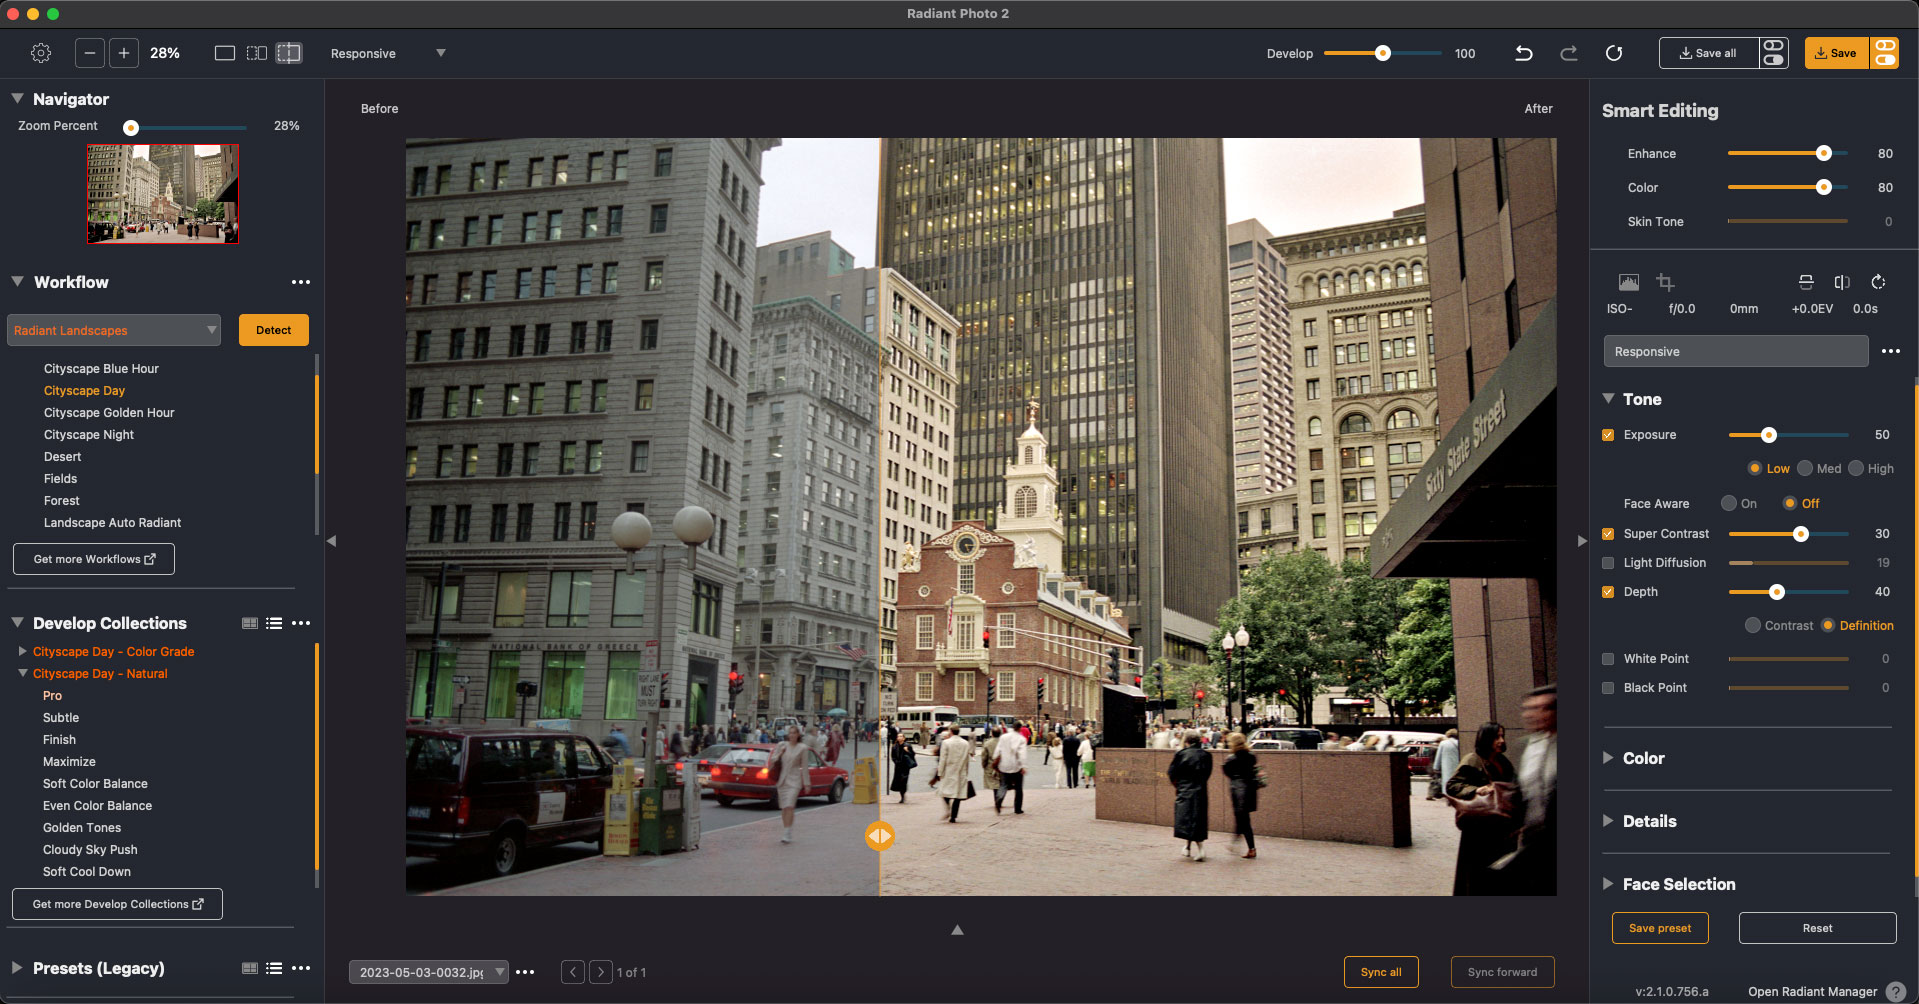Image resolution: width=1919 pixels, height=1004 pixels.
Task: Select the crop tool icon
Action: (1665, 282)
